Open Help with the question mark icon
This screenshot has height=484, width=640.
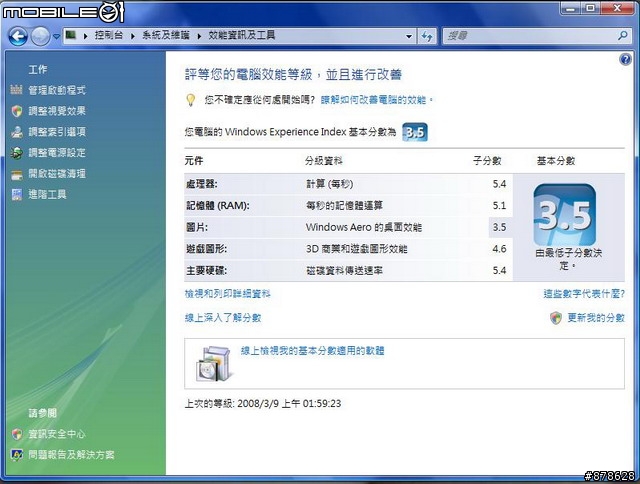pyautogui.click(x=625, y=60)
